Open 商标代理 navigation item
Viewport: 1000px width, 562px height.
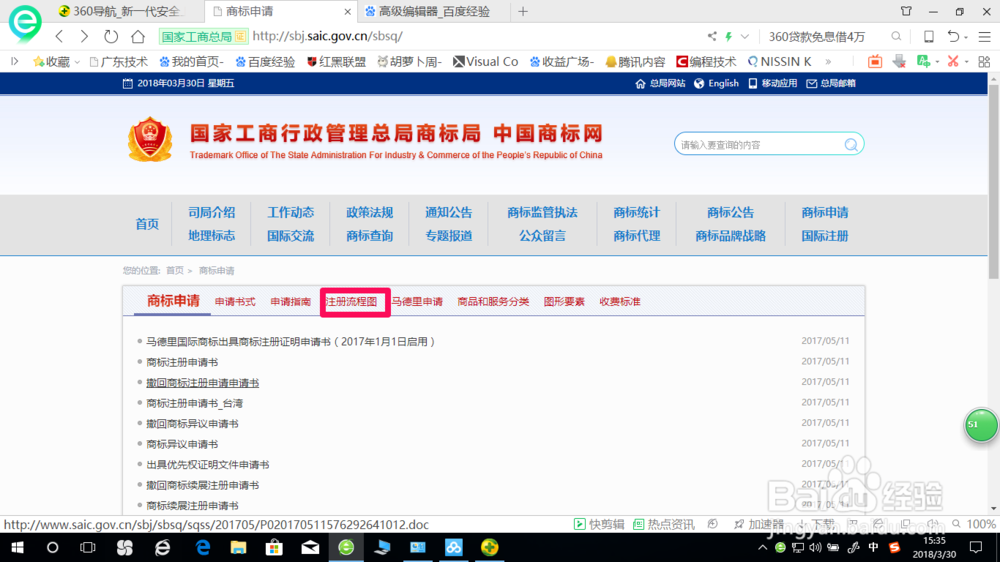(636, 236)
